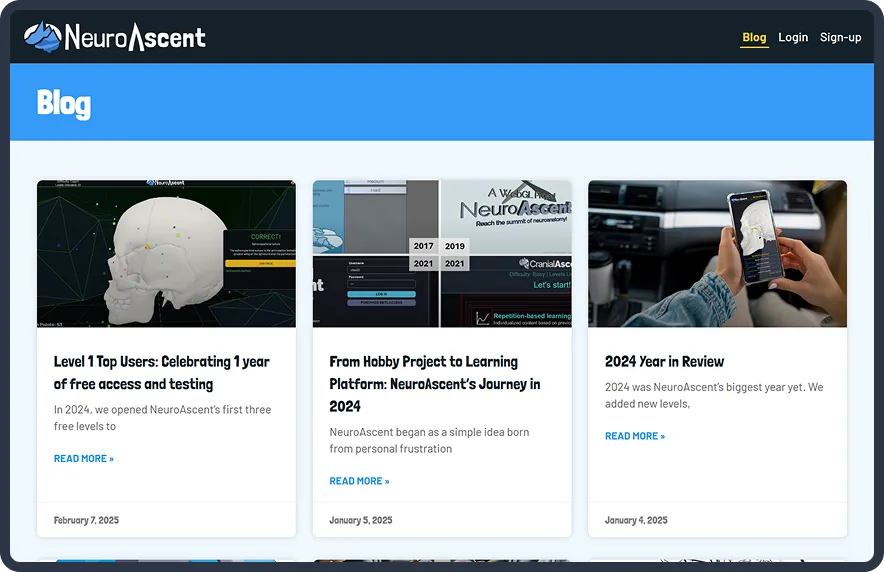The height and width of the screenshot is (572, 884).
Task: Open the phone-in-car thumbnail image
Action: pos(717,254)
